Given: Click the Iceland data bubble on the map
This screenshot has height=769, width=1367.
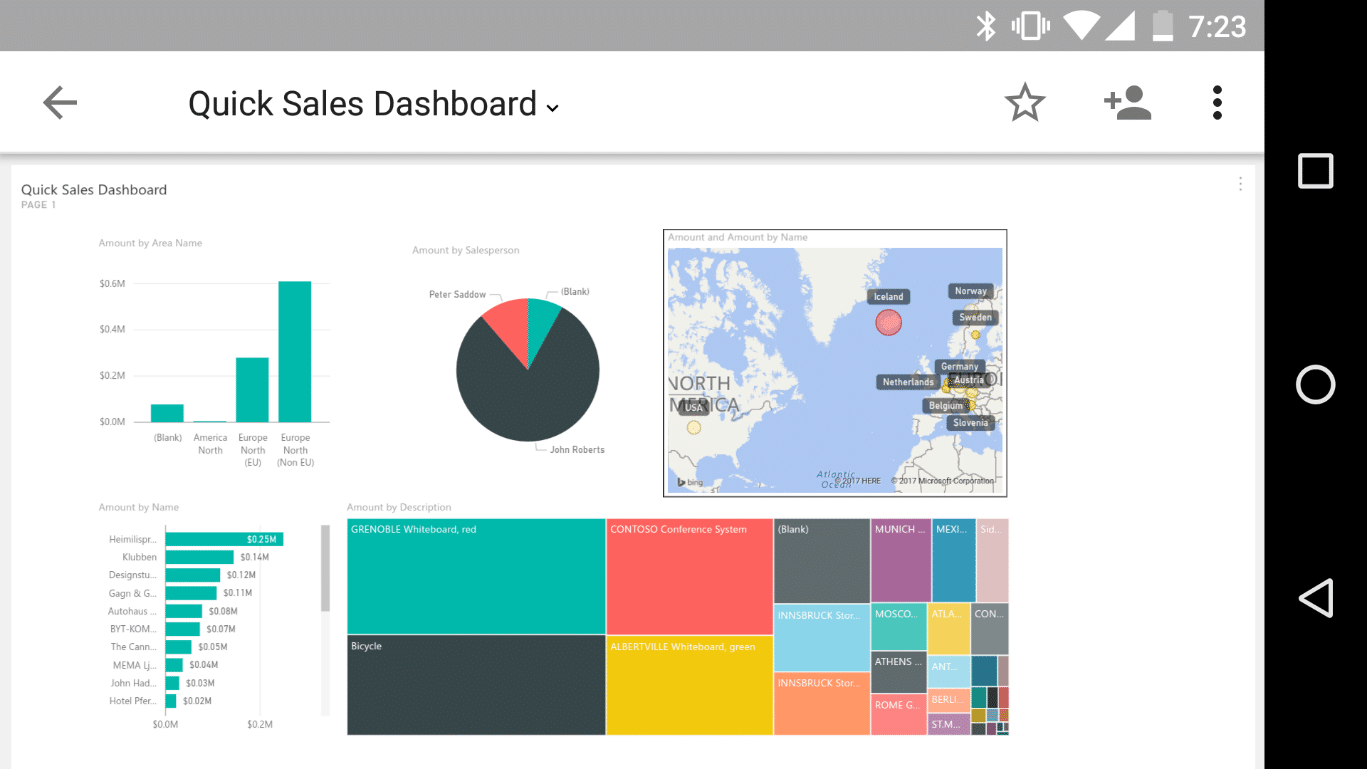Looking at the screenshot, I should (x=889, y=322).
